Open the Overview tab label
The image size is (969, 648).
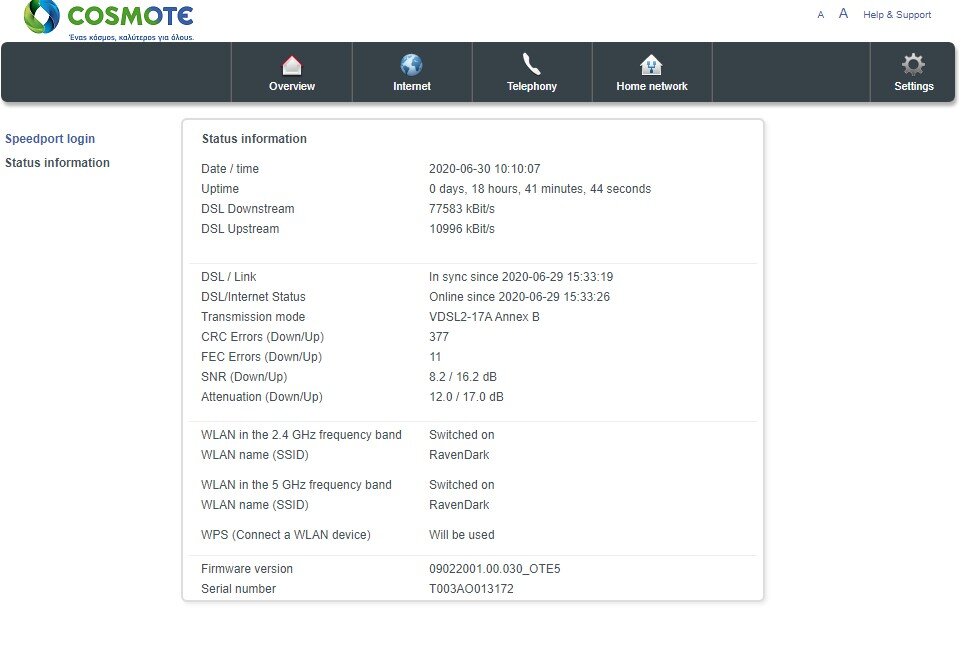tap(292, 86)
